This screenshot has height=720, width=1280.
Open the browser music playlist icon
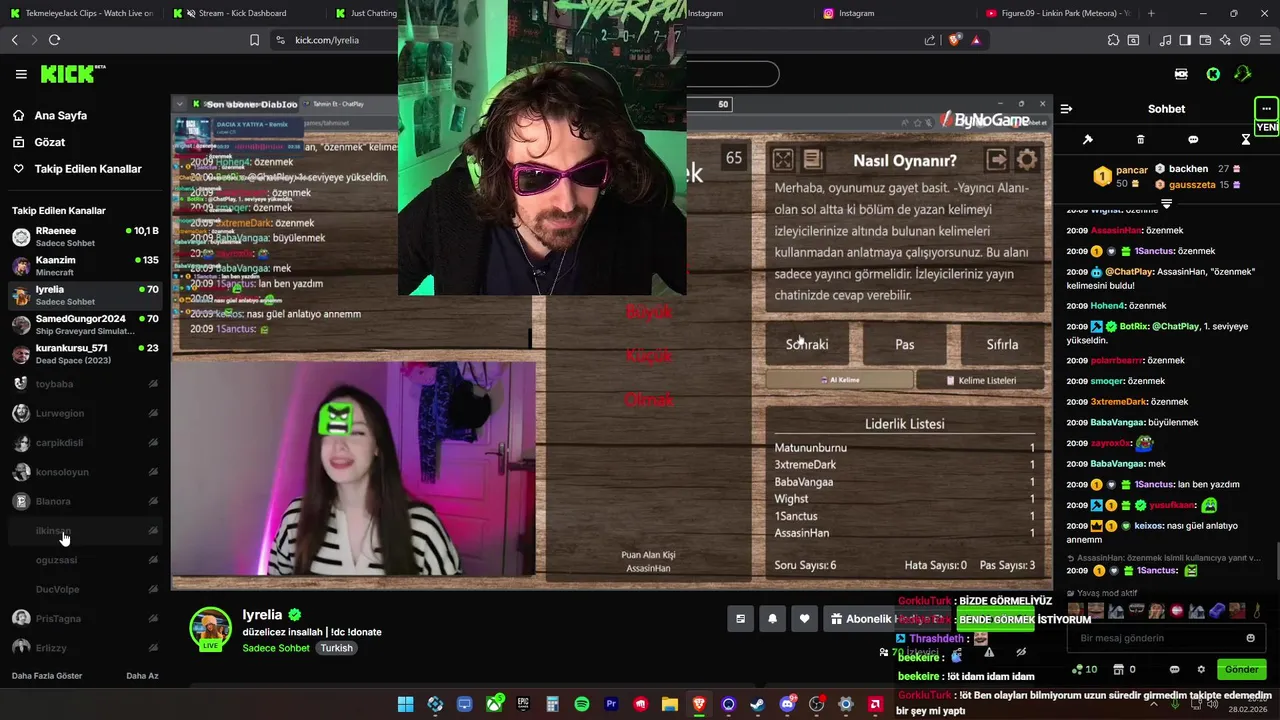pyautogui.click(x=1165, y=40)
